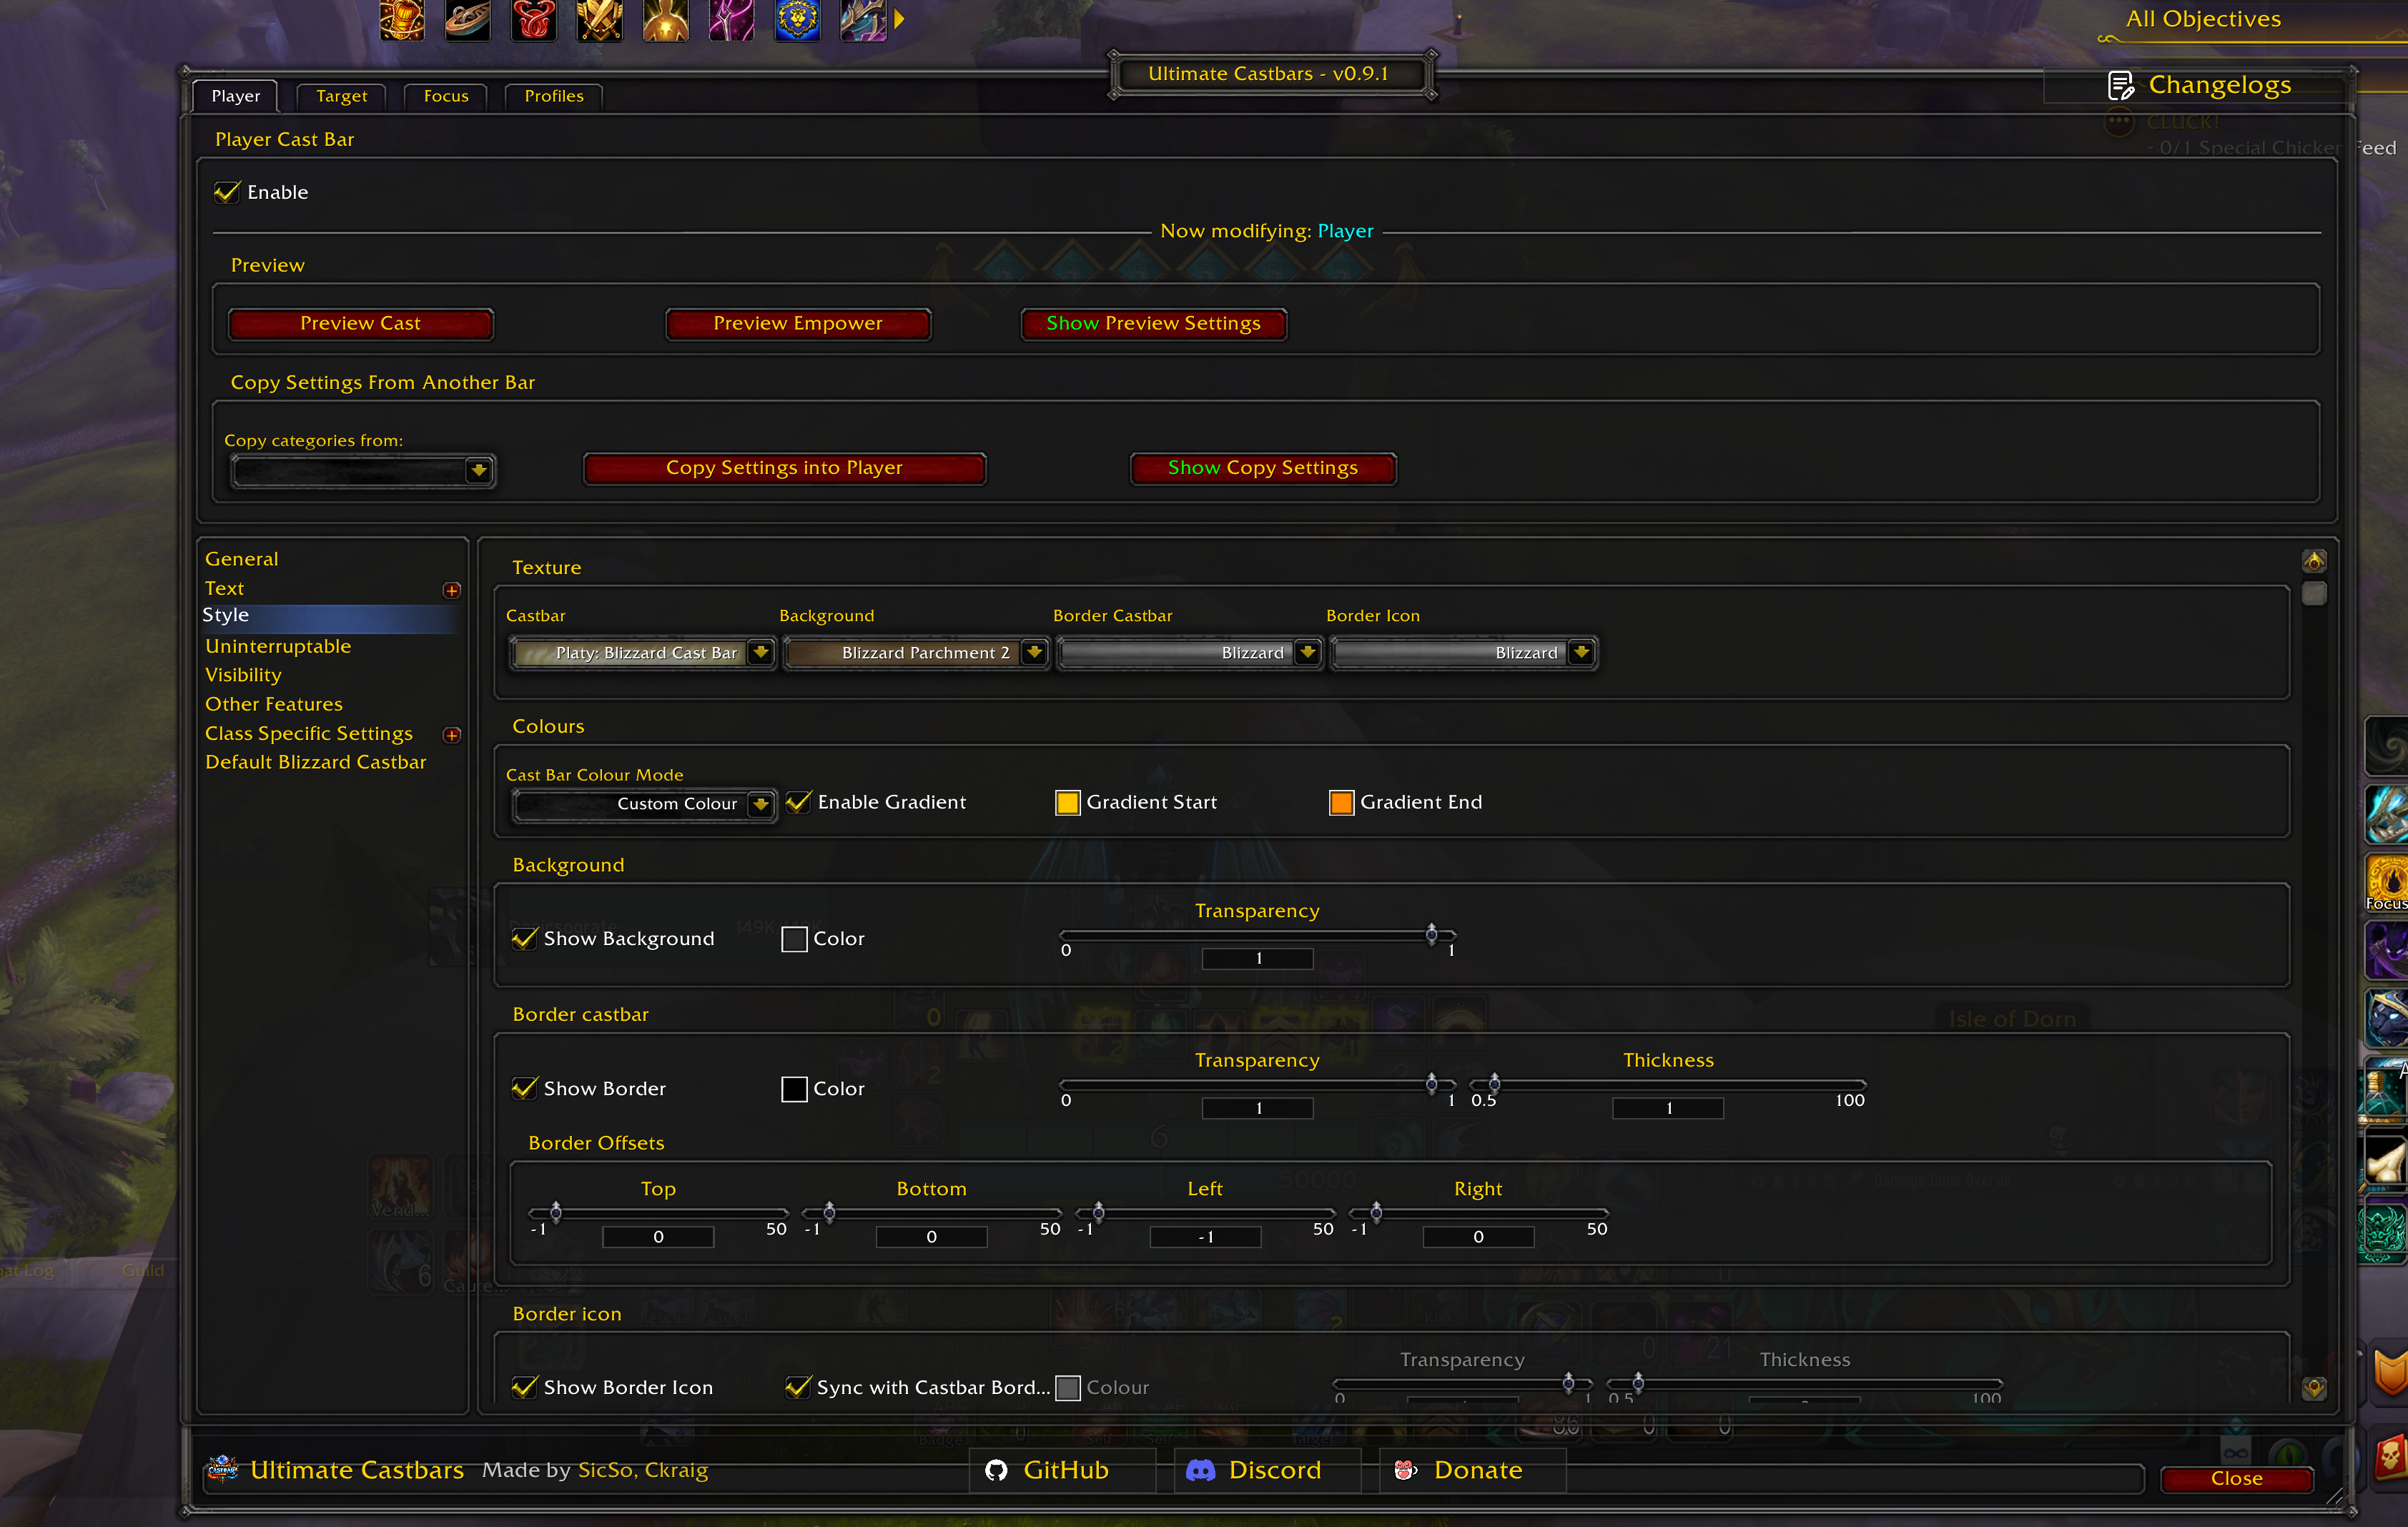
Task: Switch to the Target tab
Action: tap(342, 96)
